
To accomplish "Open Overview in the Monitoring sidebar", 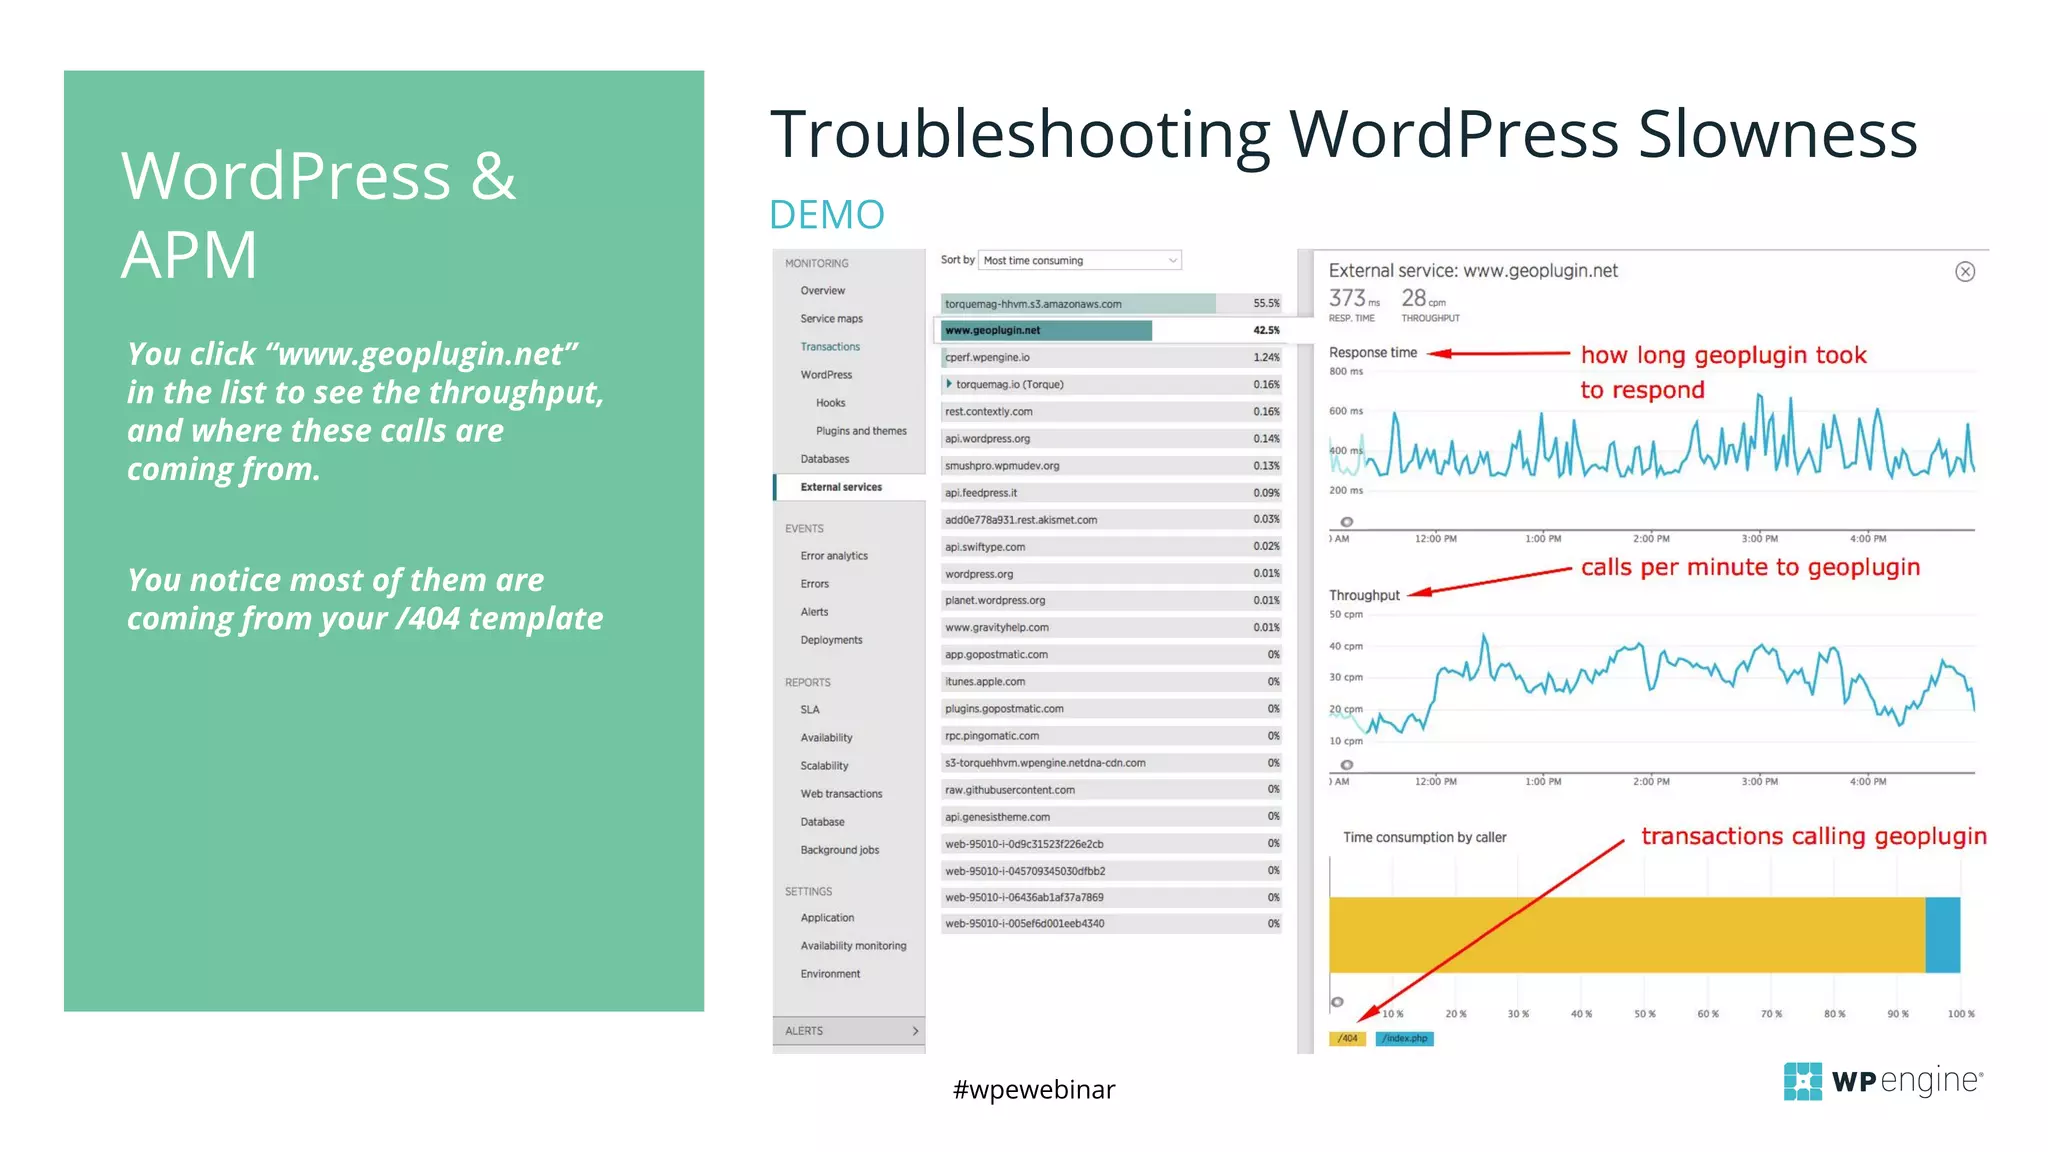I will pos(822,291).
